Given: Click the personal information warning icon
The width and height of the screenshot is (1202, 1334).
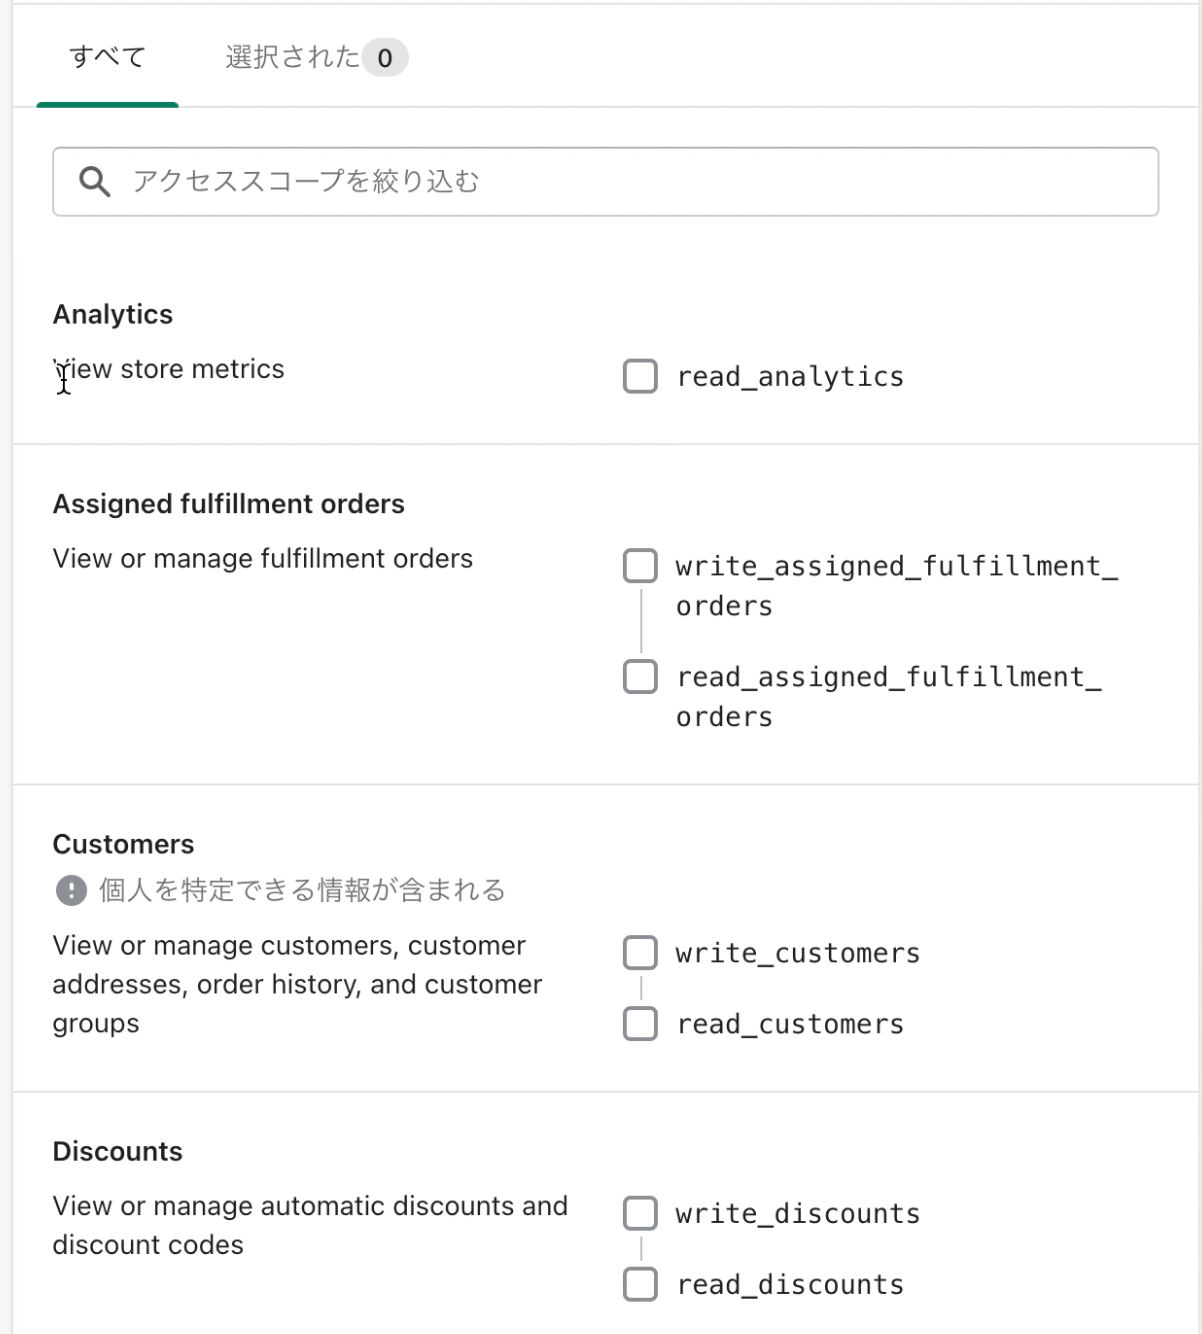Looking at the screenshot, I should pyautogui.click(x=71, y=890).
